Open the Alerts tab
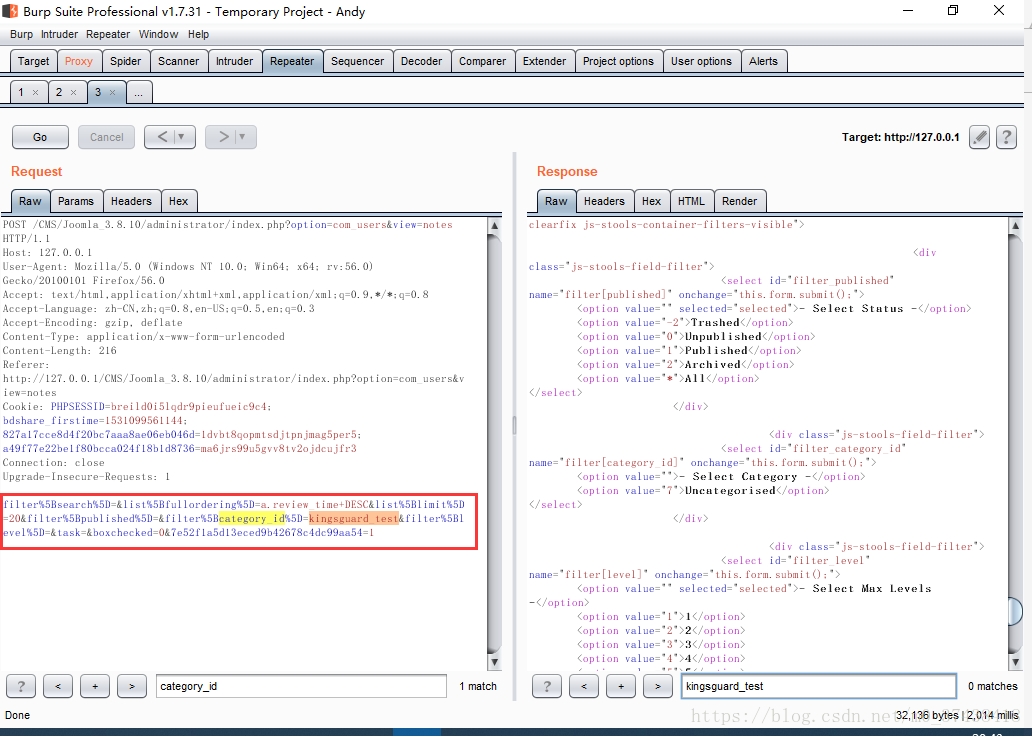 (x=763, y=61)
